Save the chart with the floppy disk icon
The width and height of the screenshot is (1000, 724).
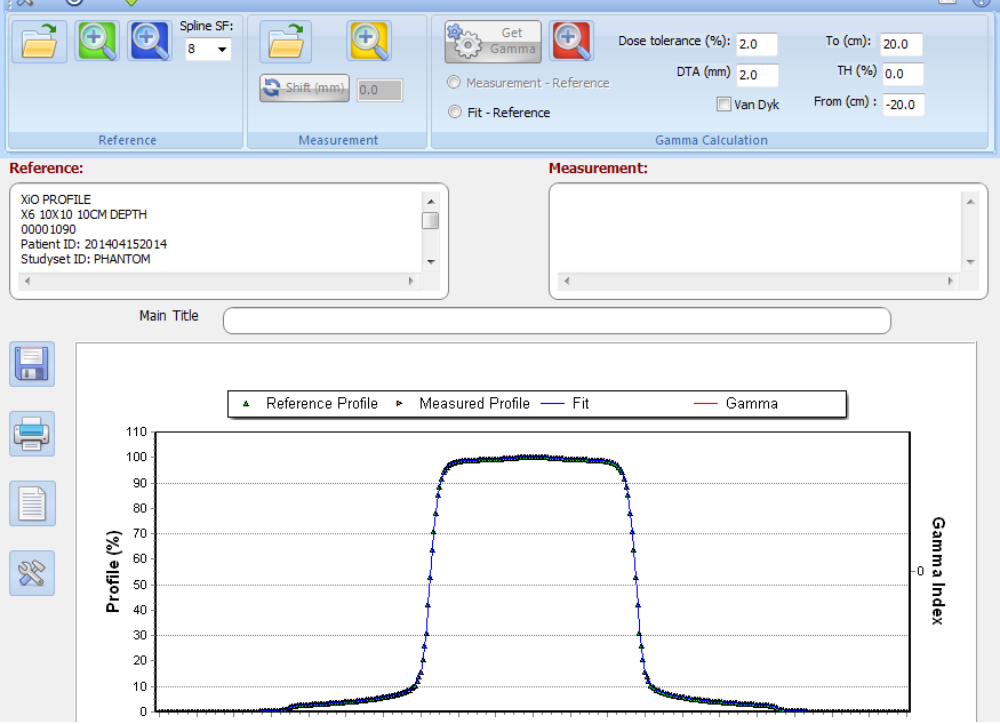(32, 364)
